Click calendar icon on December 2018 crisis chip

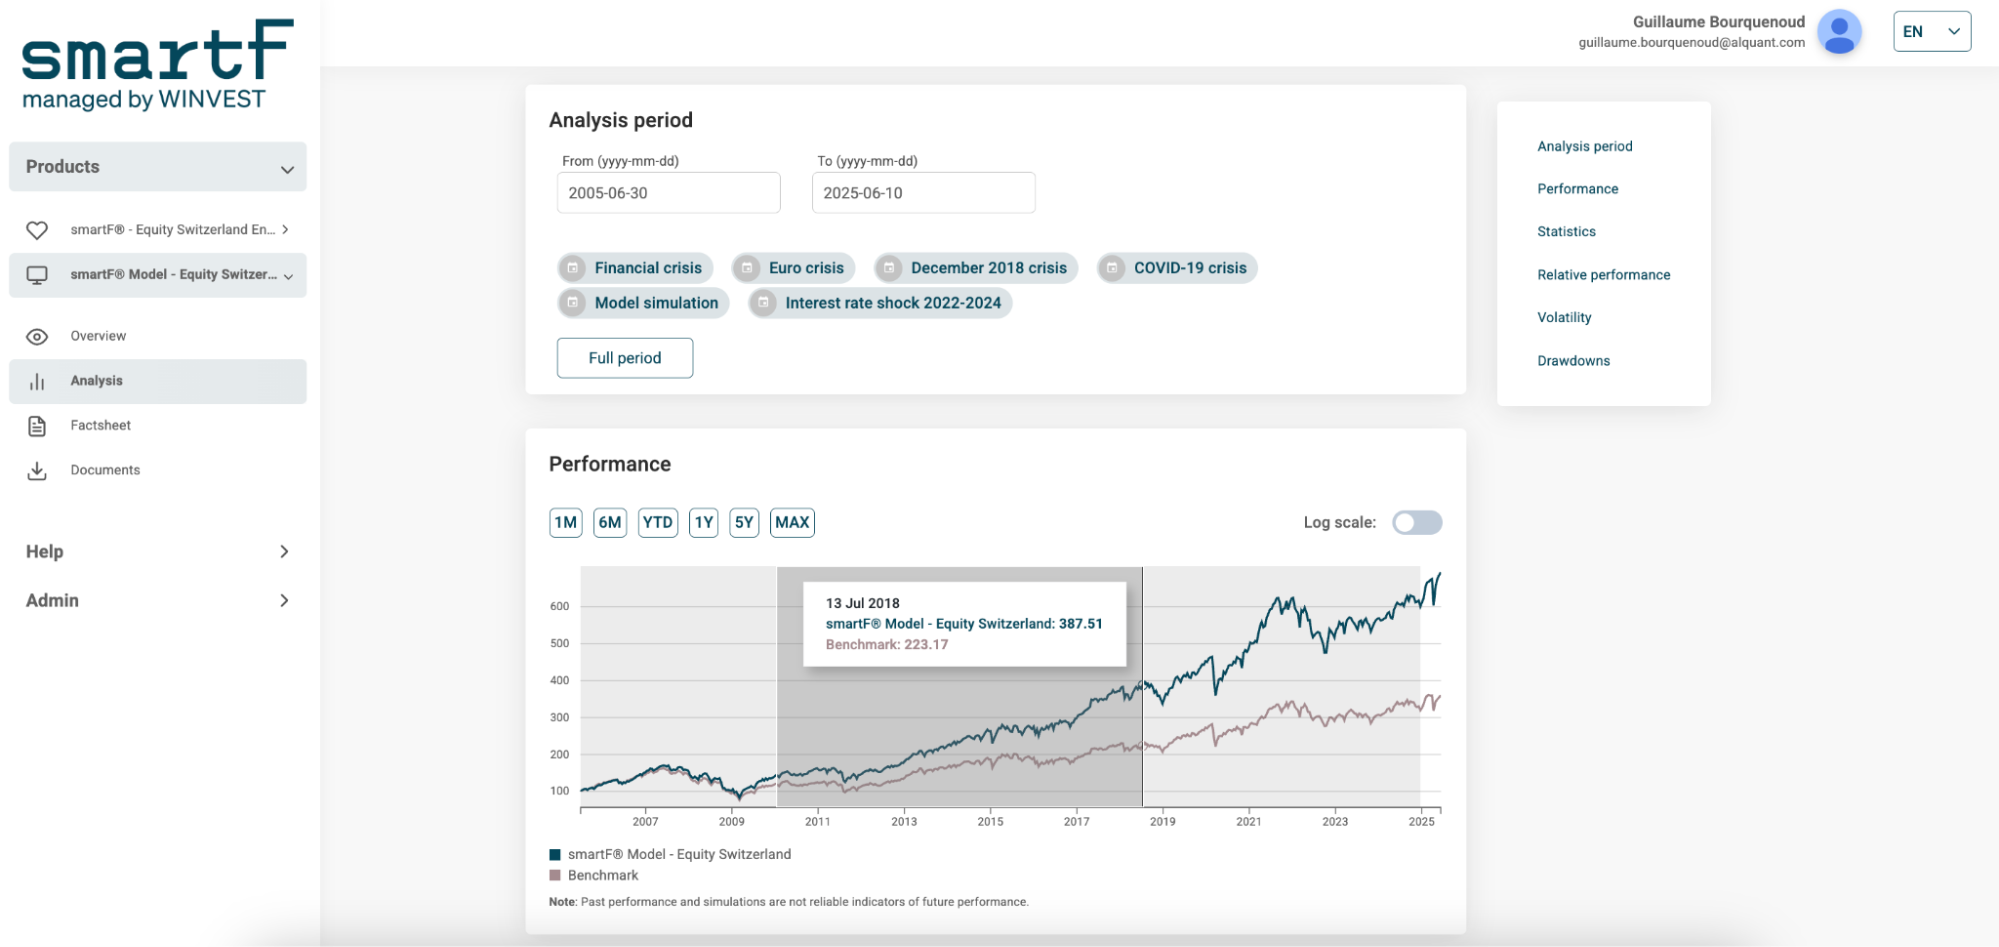889,268
